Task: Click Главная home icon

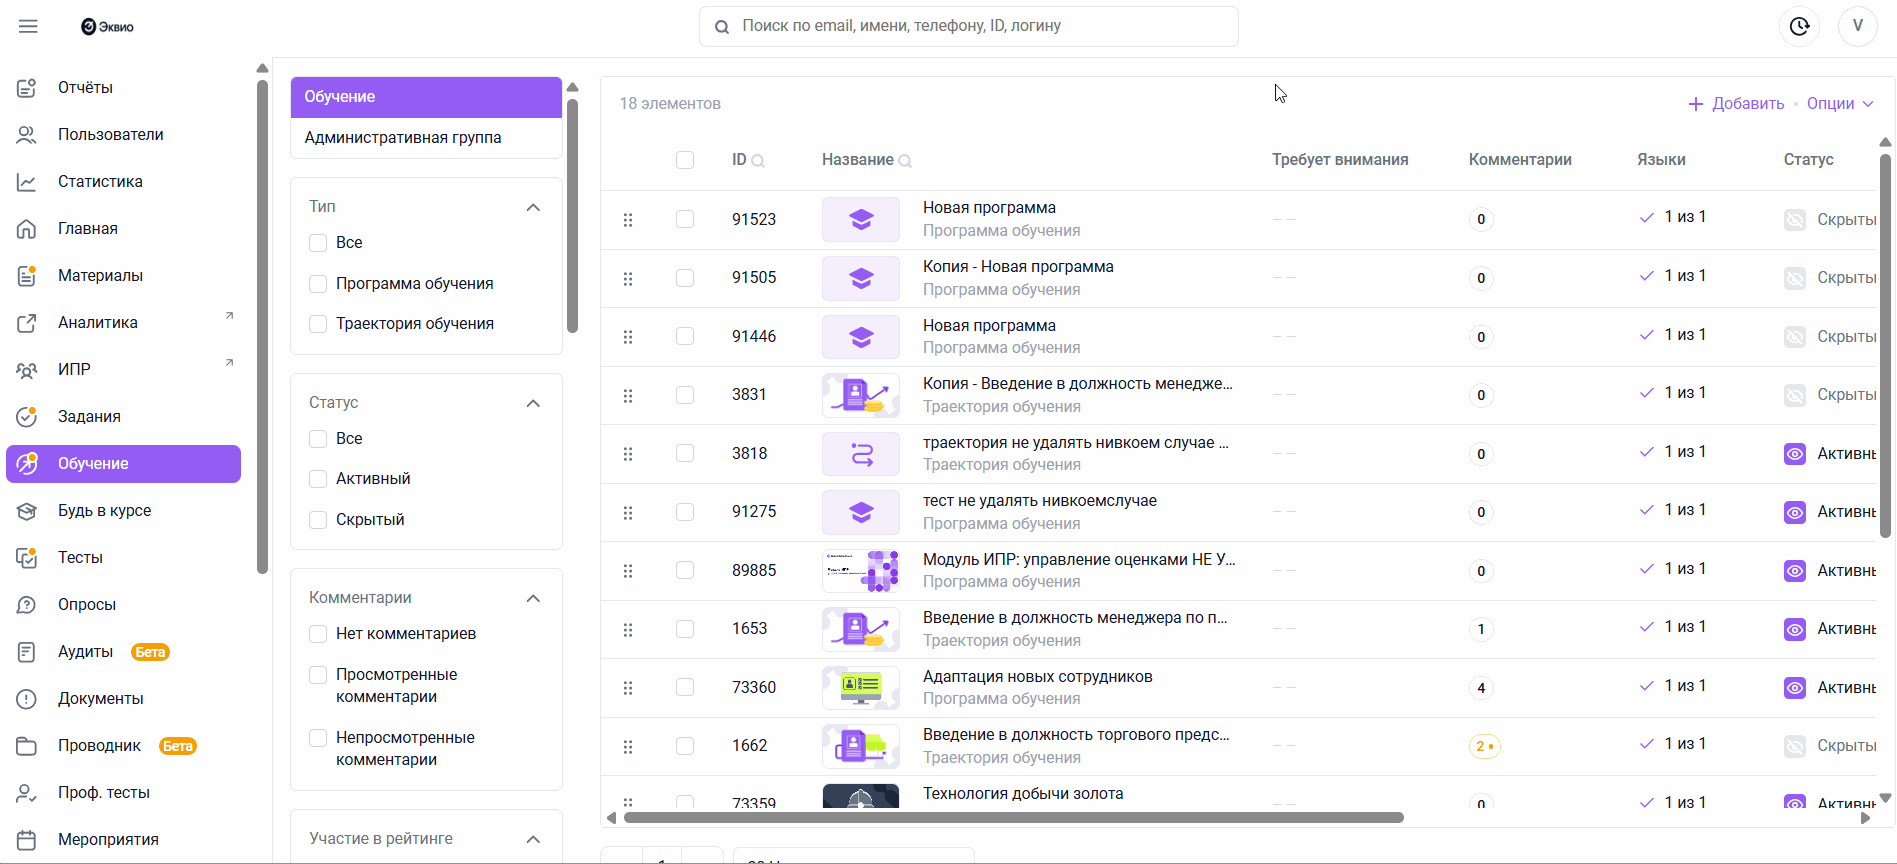Action: click(27, 229)
